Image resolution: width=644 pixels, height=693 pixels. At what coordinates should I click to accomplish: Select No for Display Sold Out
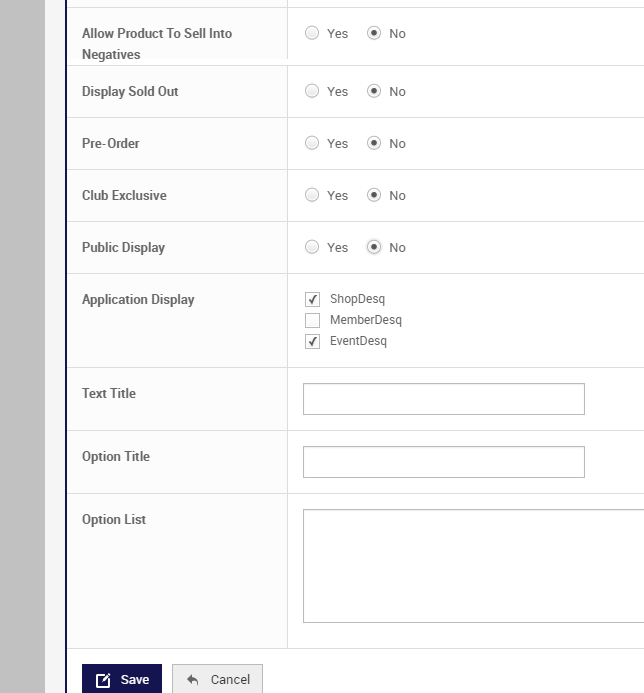[x=374, y=91]
